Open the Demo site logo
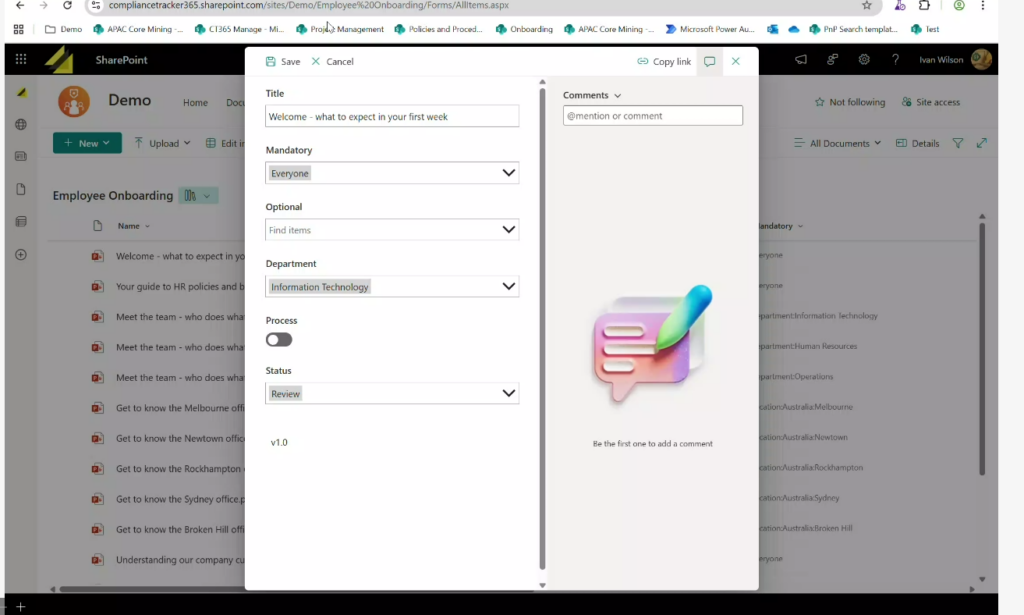Viewport: 1024px width, 615px height. 74,101
